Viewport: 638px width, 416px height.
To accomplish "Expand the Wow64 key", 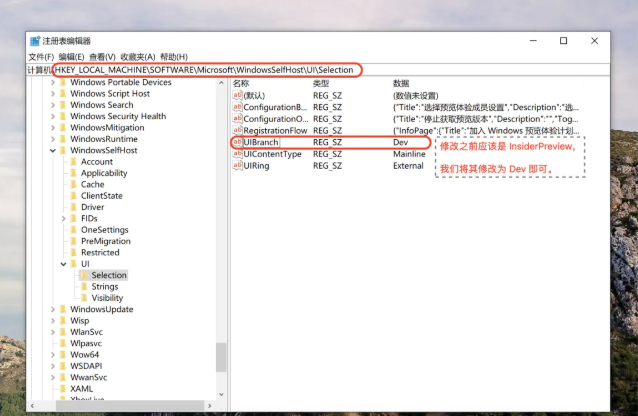I will pos(53,355).
